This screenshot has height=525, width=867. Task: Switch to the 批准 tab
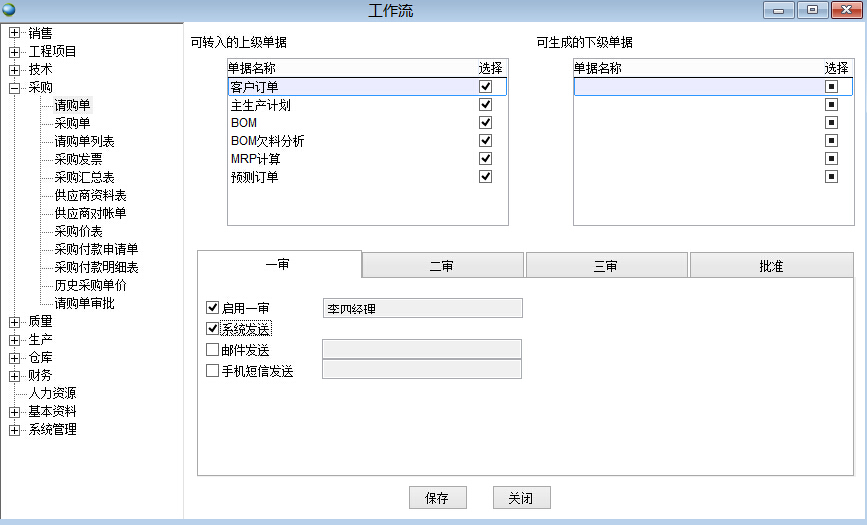(x=770, y=266)
